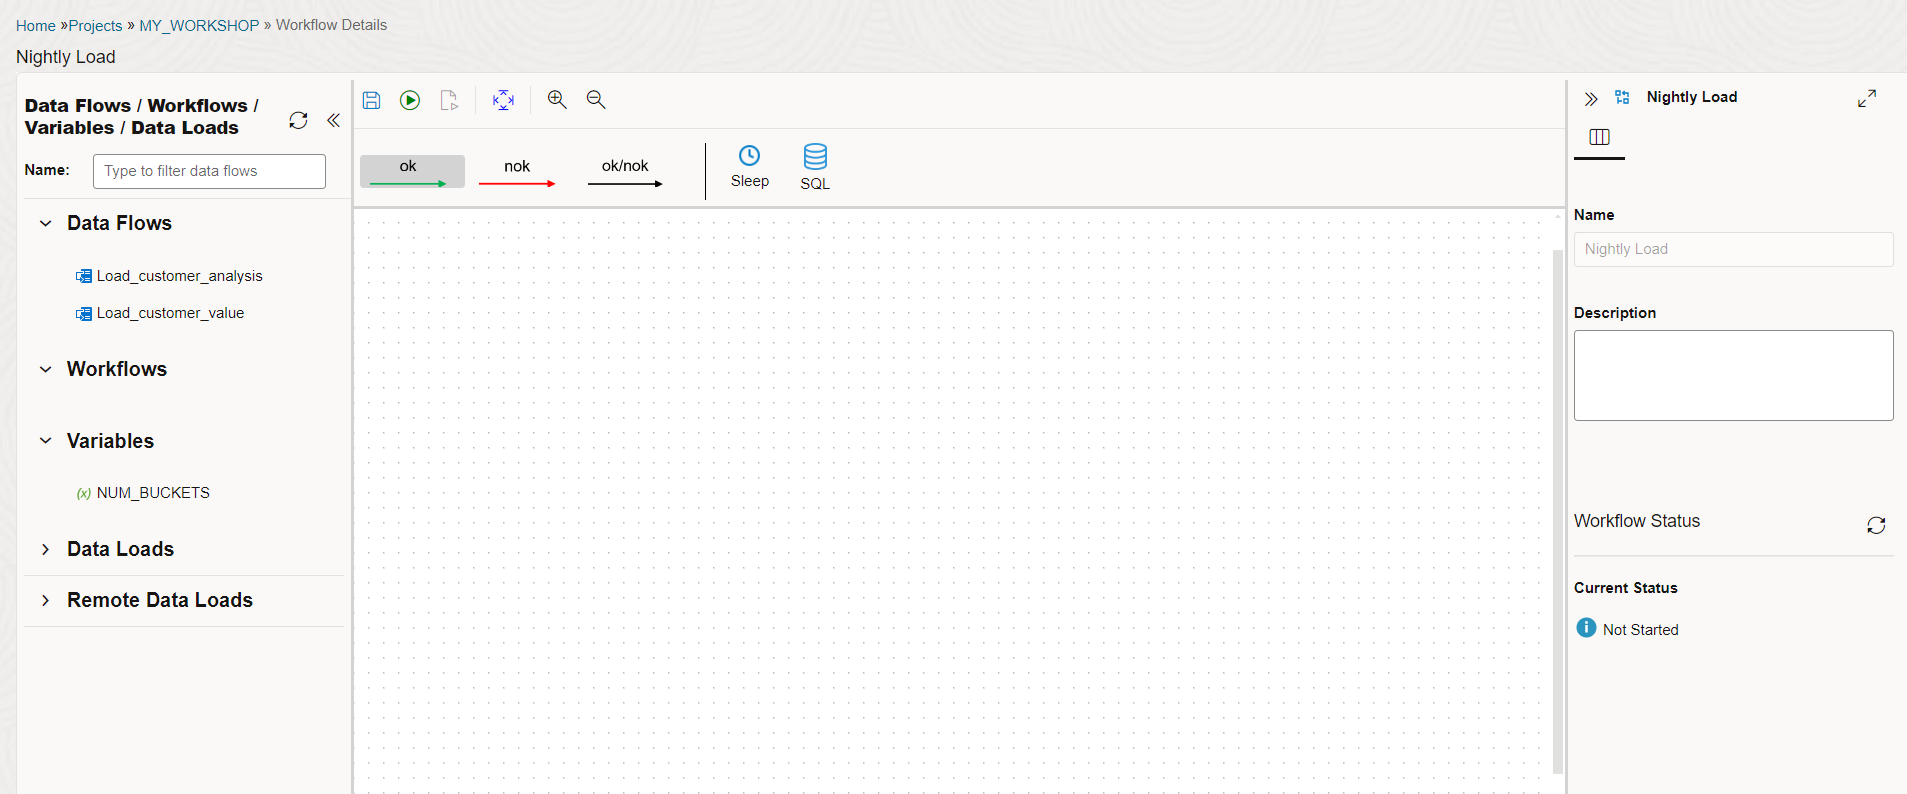The height and width of the screenshot is (794, 1907).
Task: Click the Name field showing Nightly Load
Action: tap(1733, 249)
